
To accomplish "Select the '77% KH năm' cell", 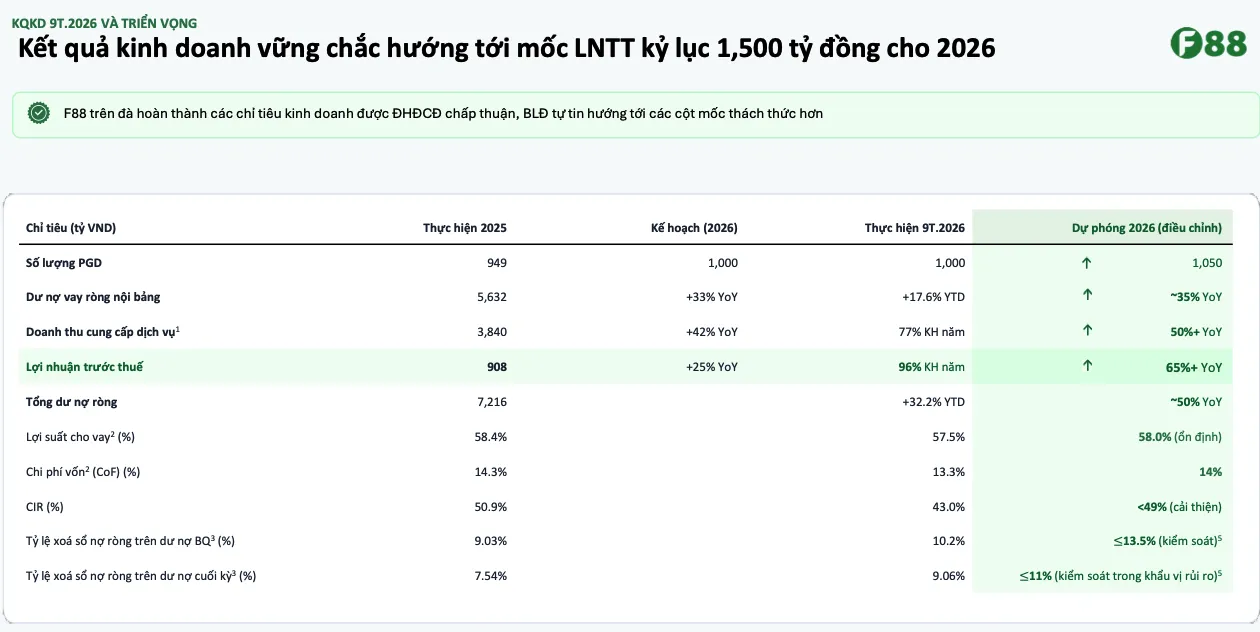I will [x=932, y=332].
